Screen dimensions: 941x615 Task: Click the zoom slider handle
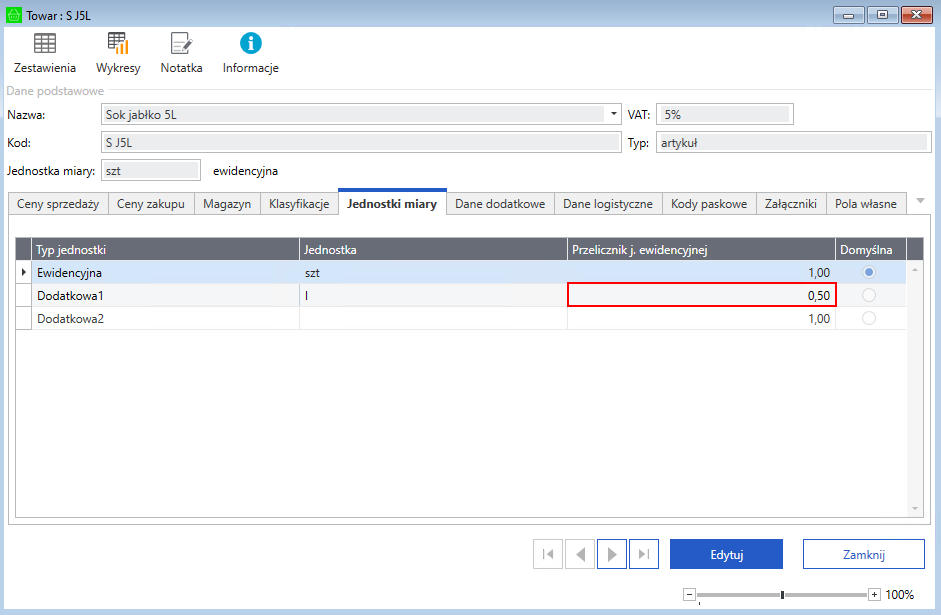782,595
